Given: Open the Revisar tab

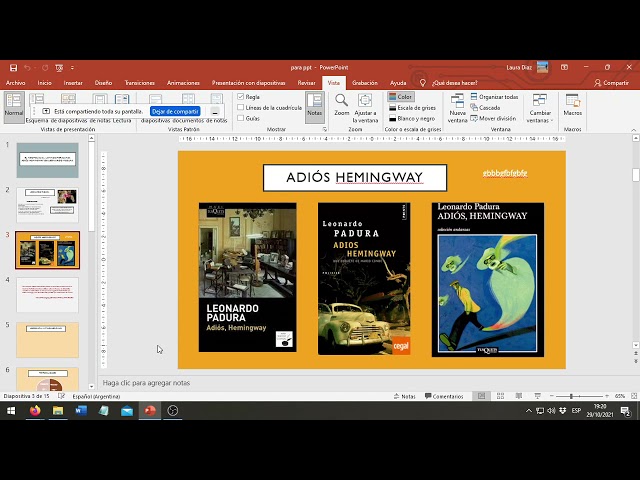Looking at the screenshot, I should click(307, 83).
